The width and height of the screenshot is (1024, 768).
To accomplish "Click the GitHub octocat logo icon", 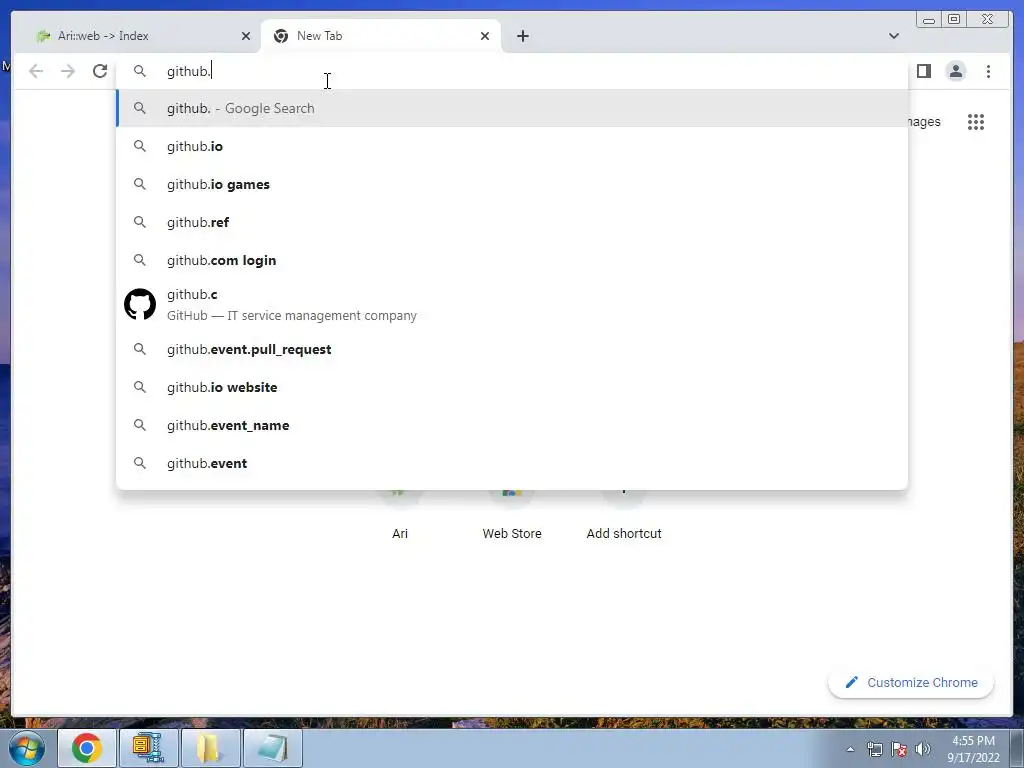I will pyautogui.click(x=140, y=304).
